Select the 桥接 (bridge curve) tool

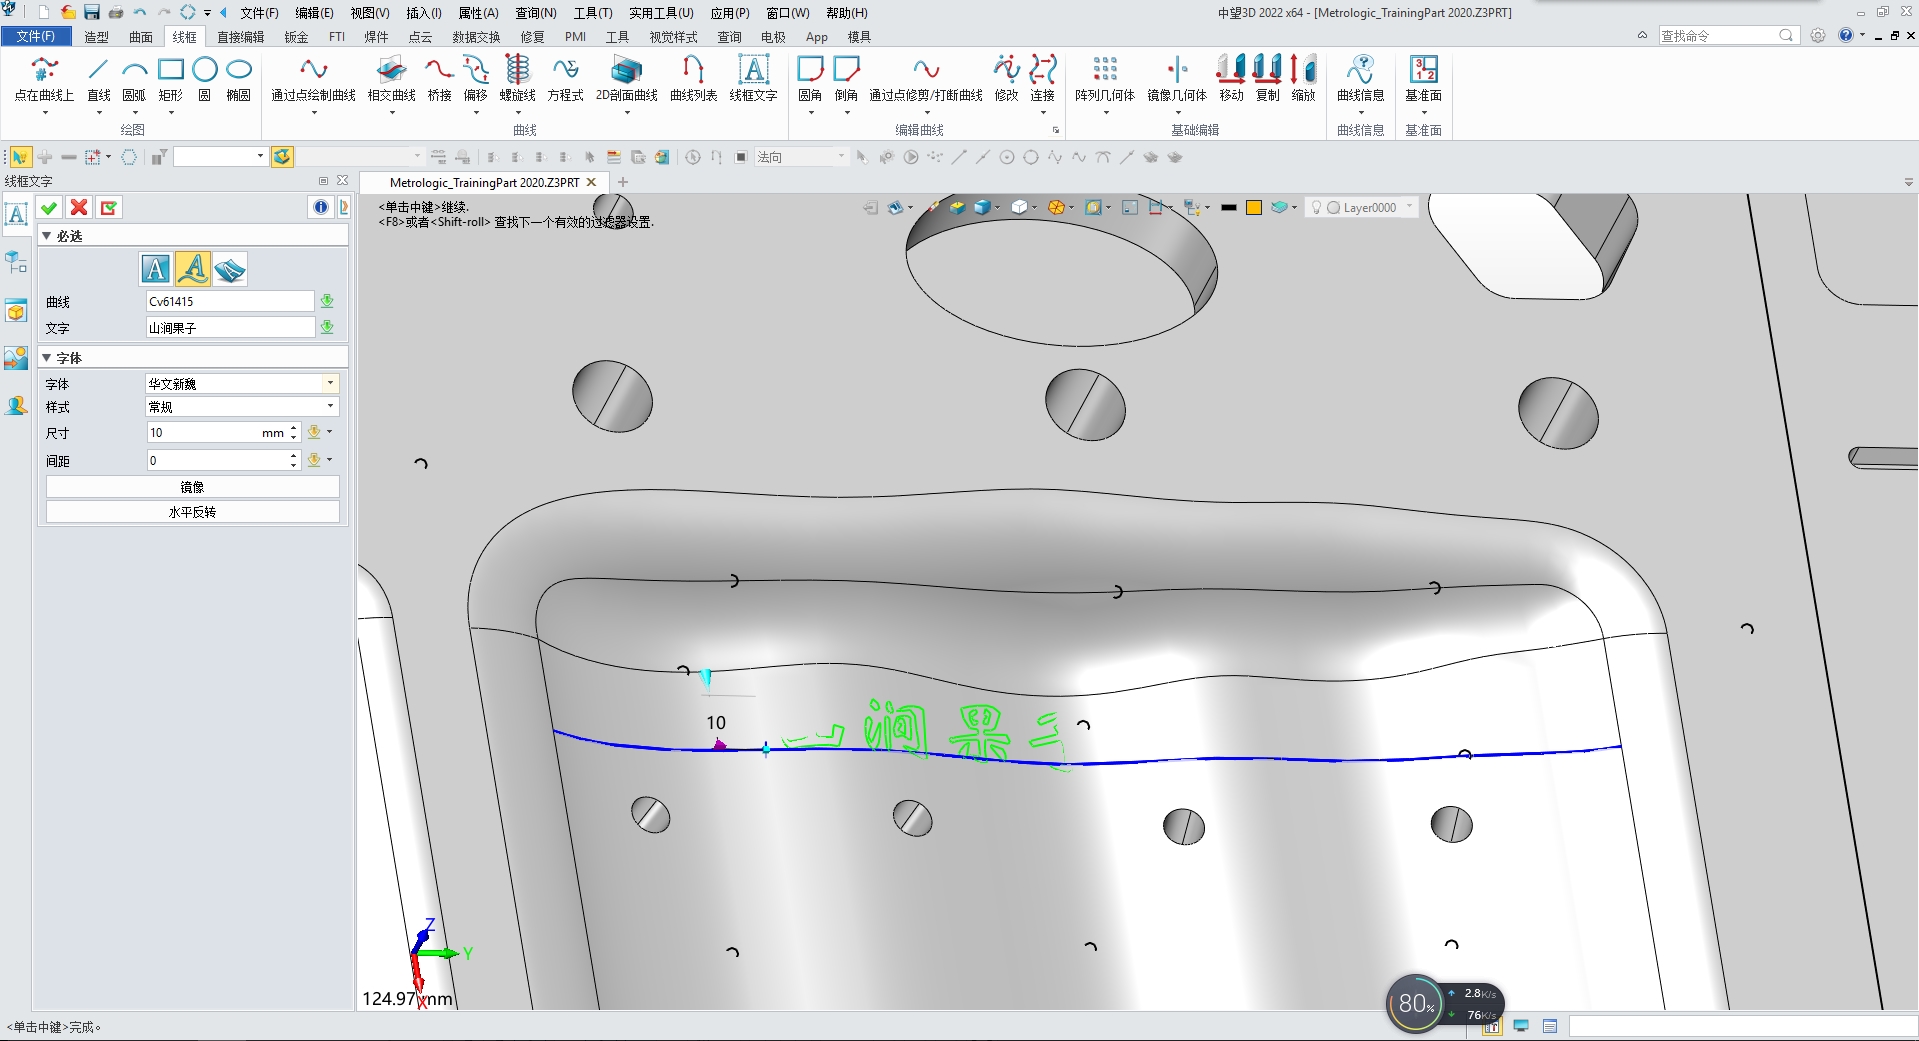coord(438,73)
